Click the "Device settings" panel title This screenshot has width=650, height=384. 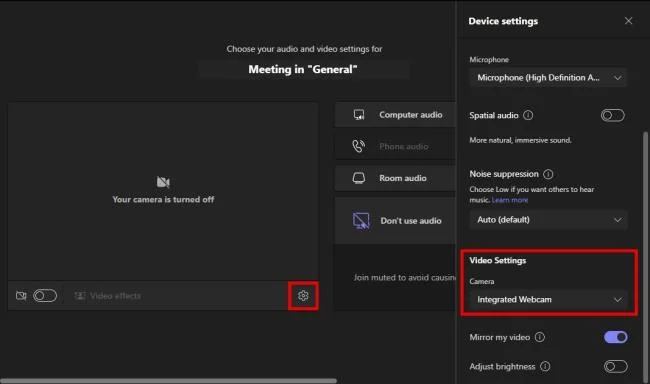pos(503,21)
